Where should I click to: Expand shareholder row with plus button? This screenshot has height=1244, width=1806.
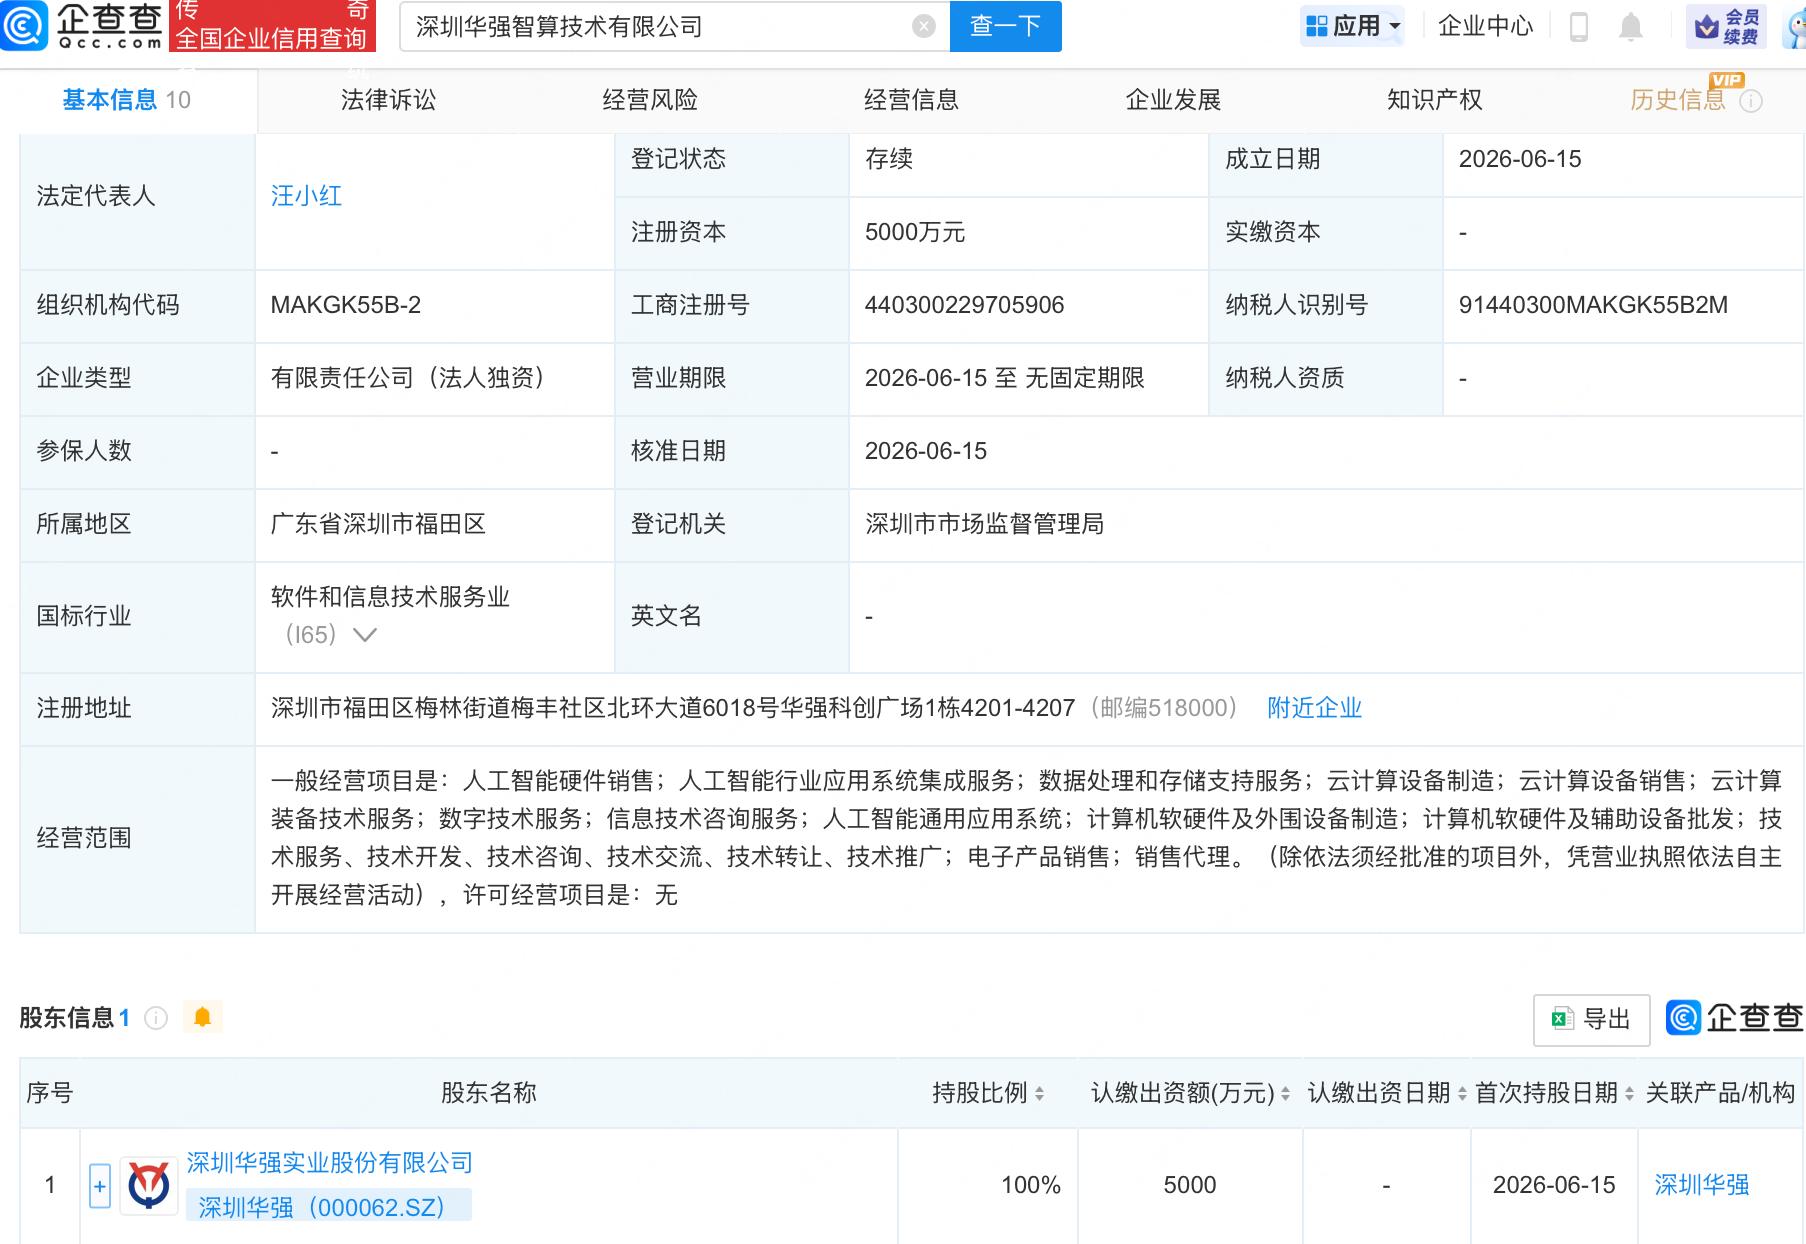click(x=100, y=1186)
